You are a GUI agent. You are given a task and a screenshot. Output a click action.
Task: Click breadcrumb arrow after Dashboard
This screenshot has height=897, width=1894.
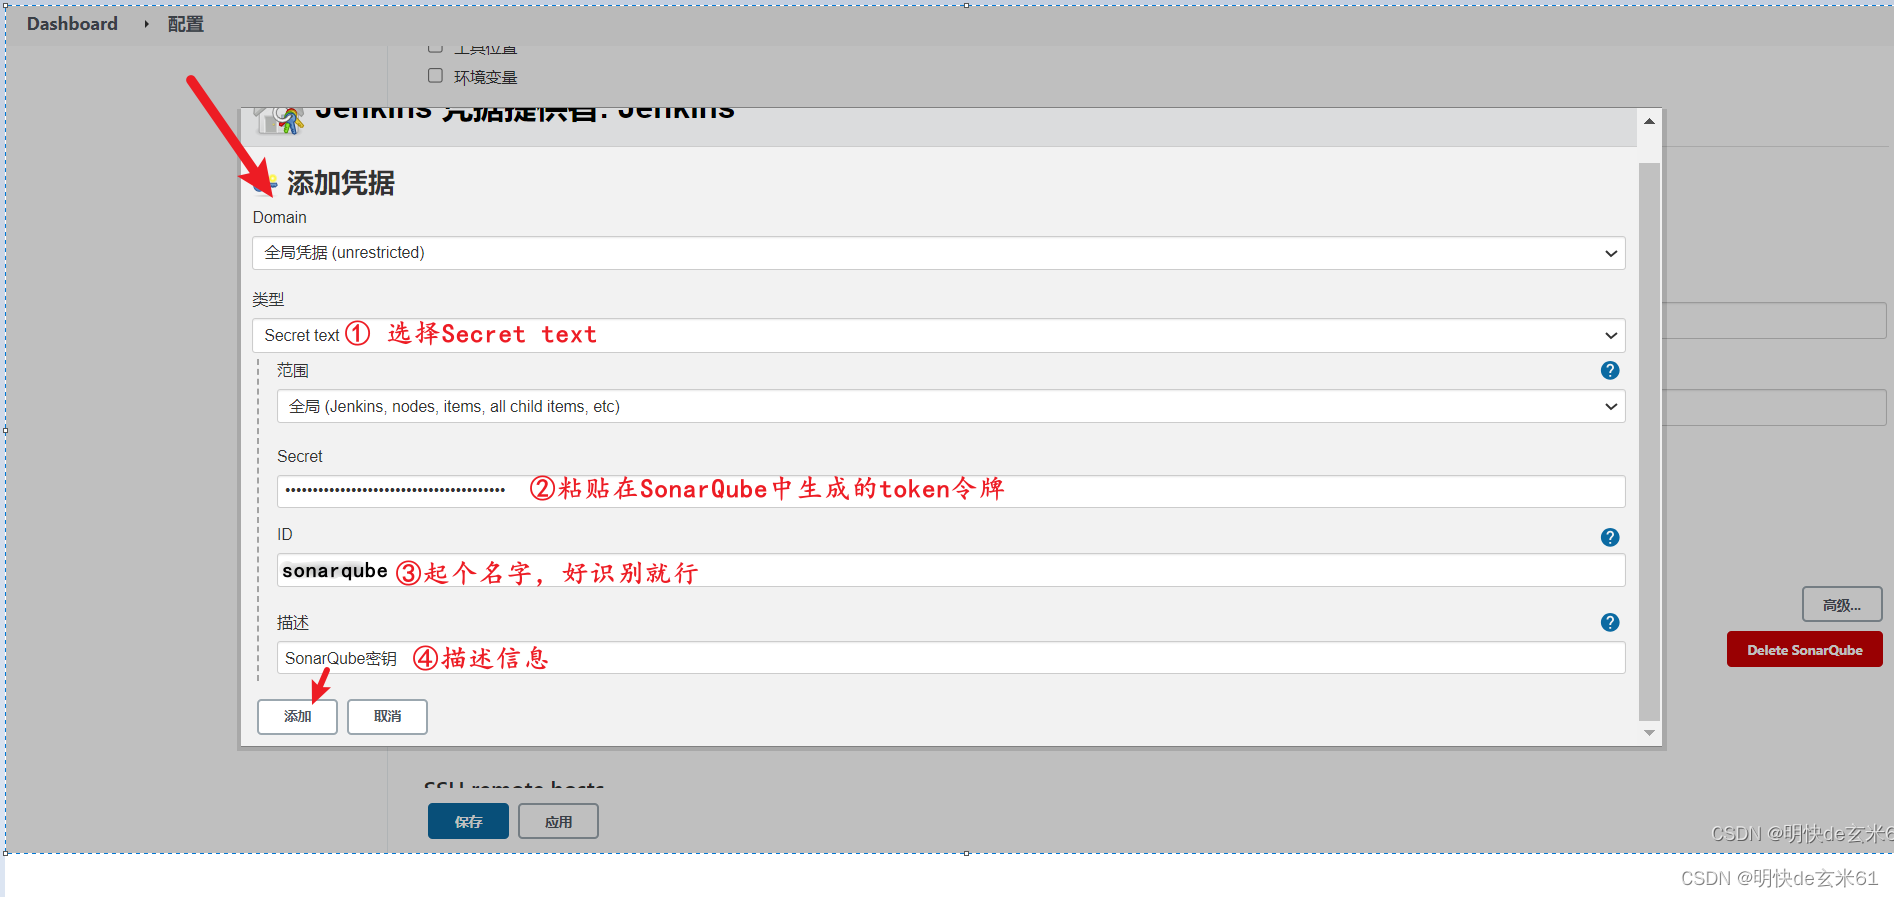(146, 24)
